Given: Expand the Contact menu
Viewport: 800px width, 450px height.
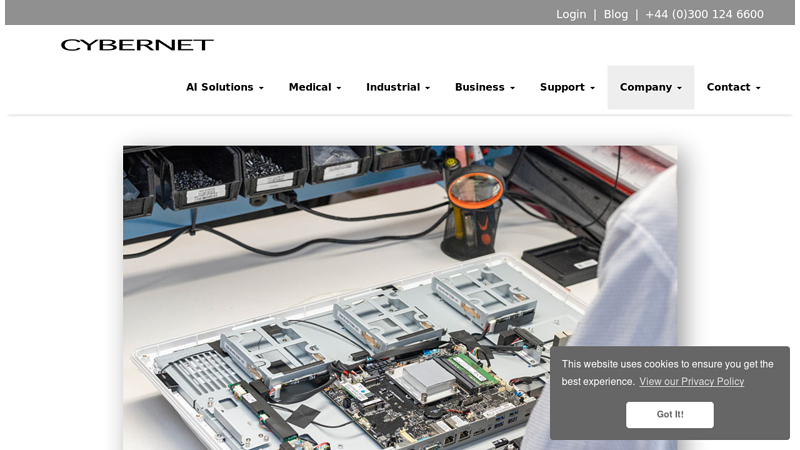Looking at the screenshot, I should [733, 87].
